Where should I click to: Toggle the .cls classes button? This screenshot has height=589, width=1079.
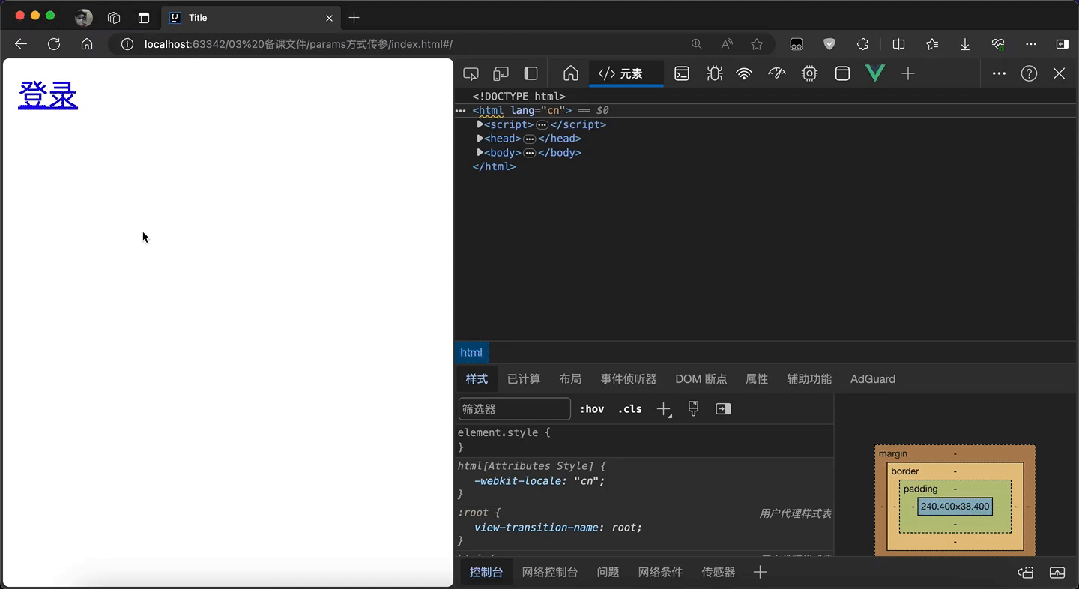630,409
